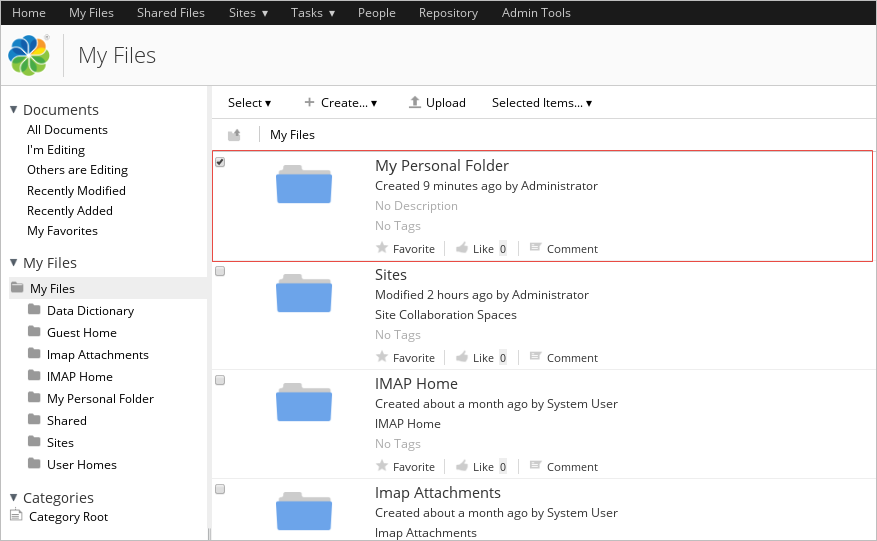Click the navigate up folder icon
The width and height of the screenshot is (877, 541).
pyautogui.click(x=234, y=135)
